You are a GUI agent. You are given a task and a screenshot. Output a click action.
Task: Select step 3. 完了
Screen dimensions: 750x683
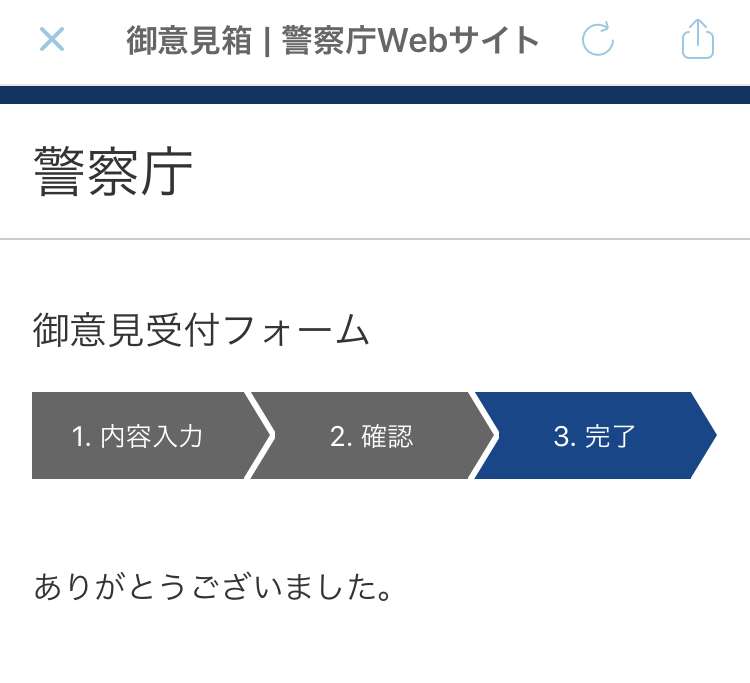[594, 436]
